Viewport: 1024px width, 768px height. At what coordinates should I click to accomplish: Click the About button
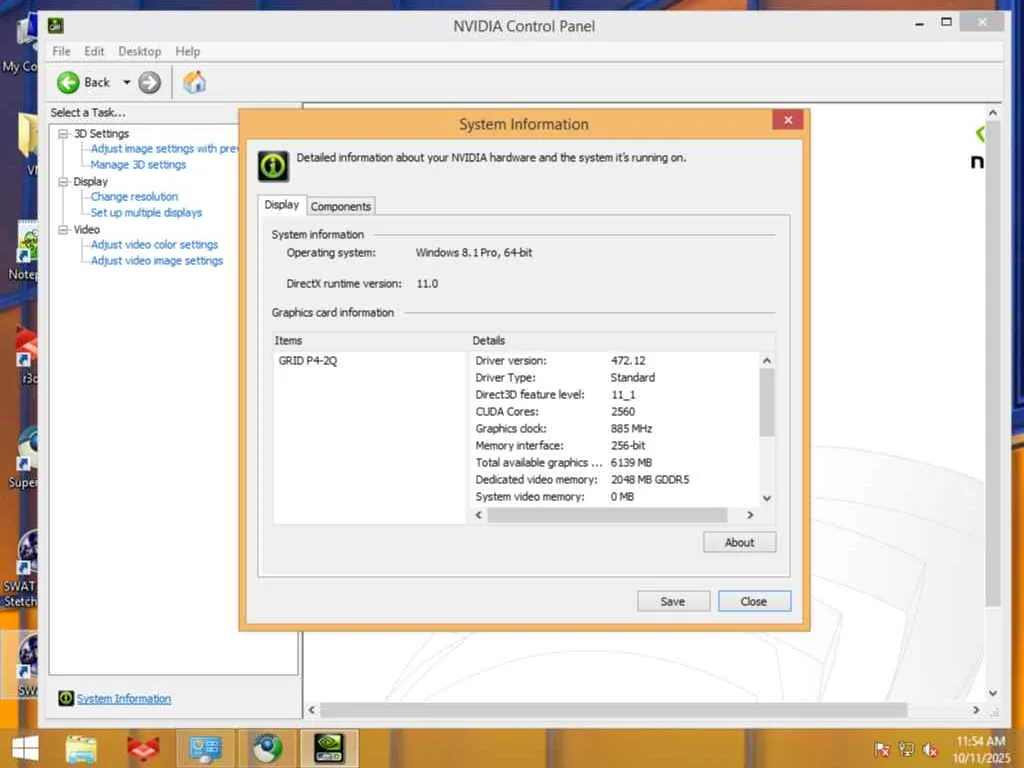click(x=739, y=543)
